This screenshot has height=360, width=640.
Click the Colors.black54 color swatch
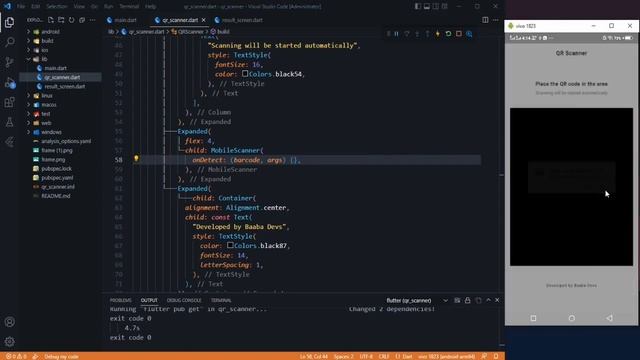pyautogui.click(x=245, y=73)
